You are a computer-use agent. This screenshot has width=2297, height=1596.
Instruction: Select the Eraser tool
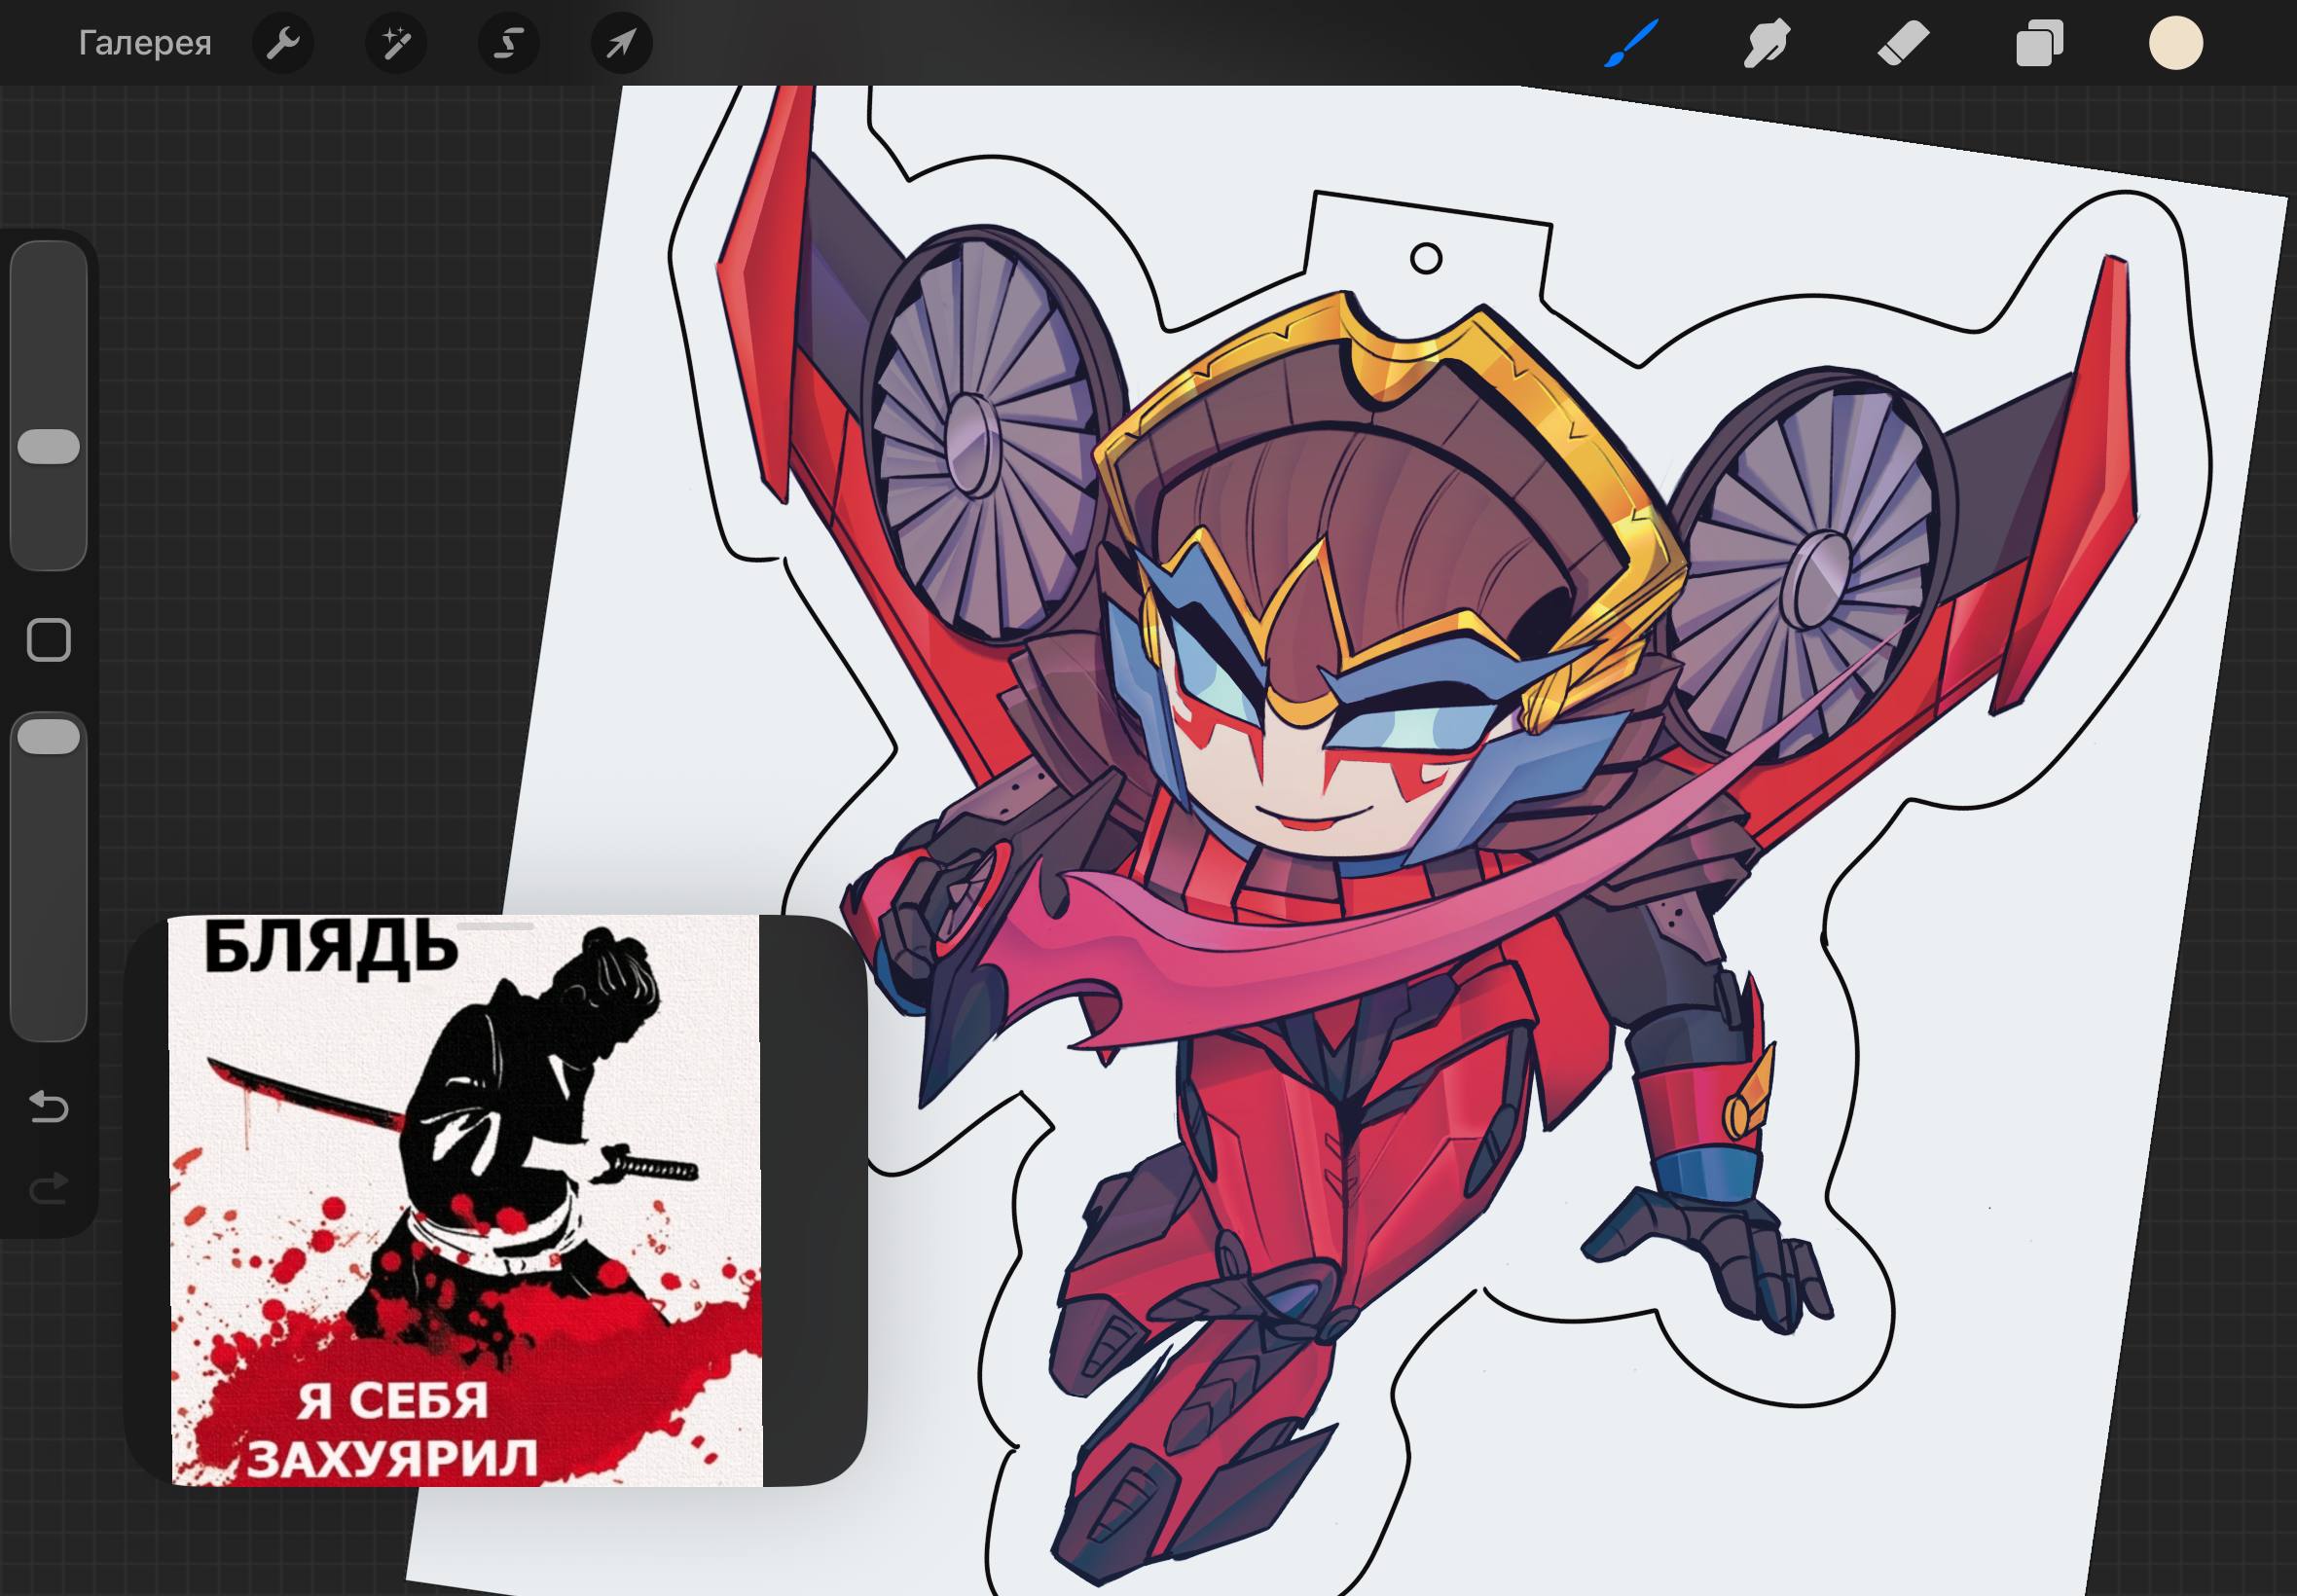pos(1903,44)
